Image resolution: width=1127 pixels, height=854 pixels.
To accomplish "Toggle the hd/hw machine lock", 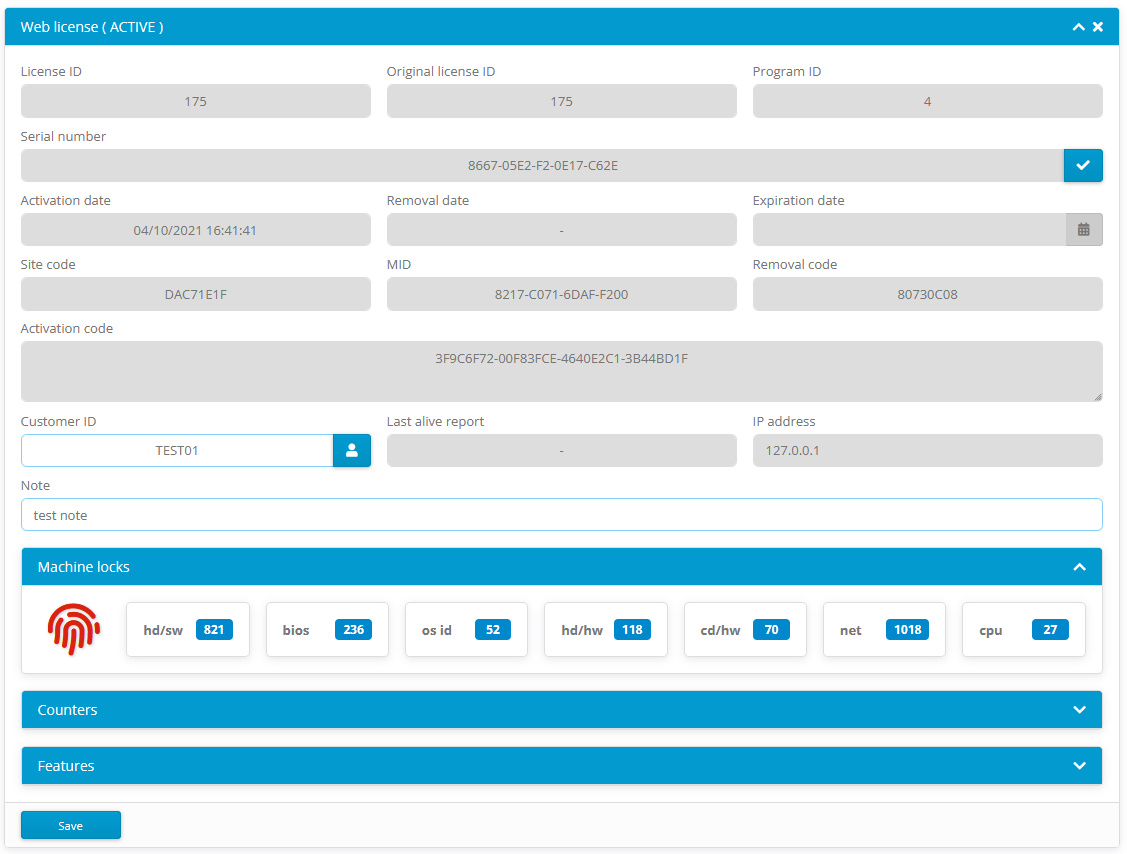I will (x=606, y=630).
